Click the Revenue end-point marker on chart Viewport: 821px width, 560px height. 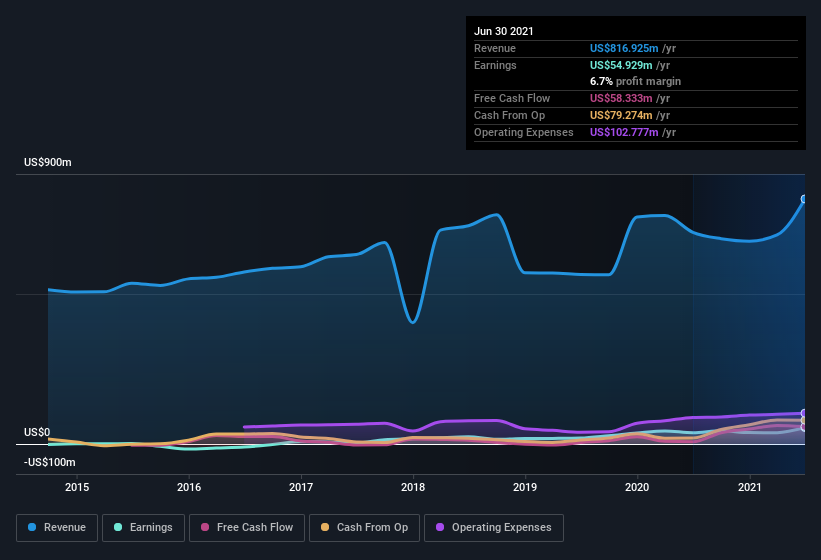click(804, 199)
